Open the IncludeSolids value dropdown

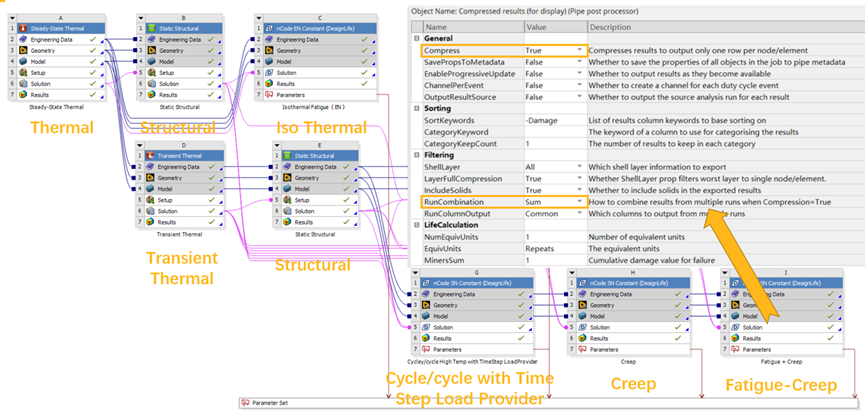click(579, 190)
